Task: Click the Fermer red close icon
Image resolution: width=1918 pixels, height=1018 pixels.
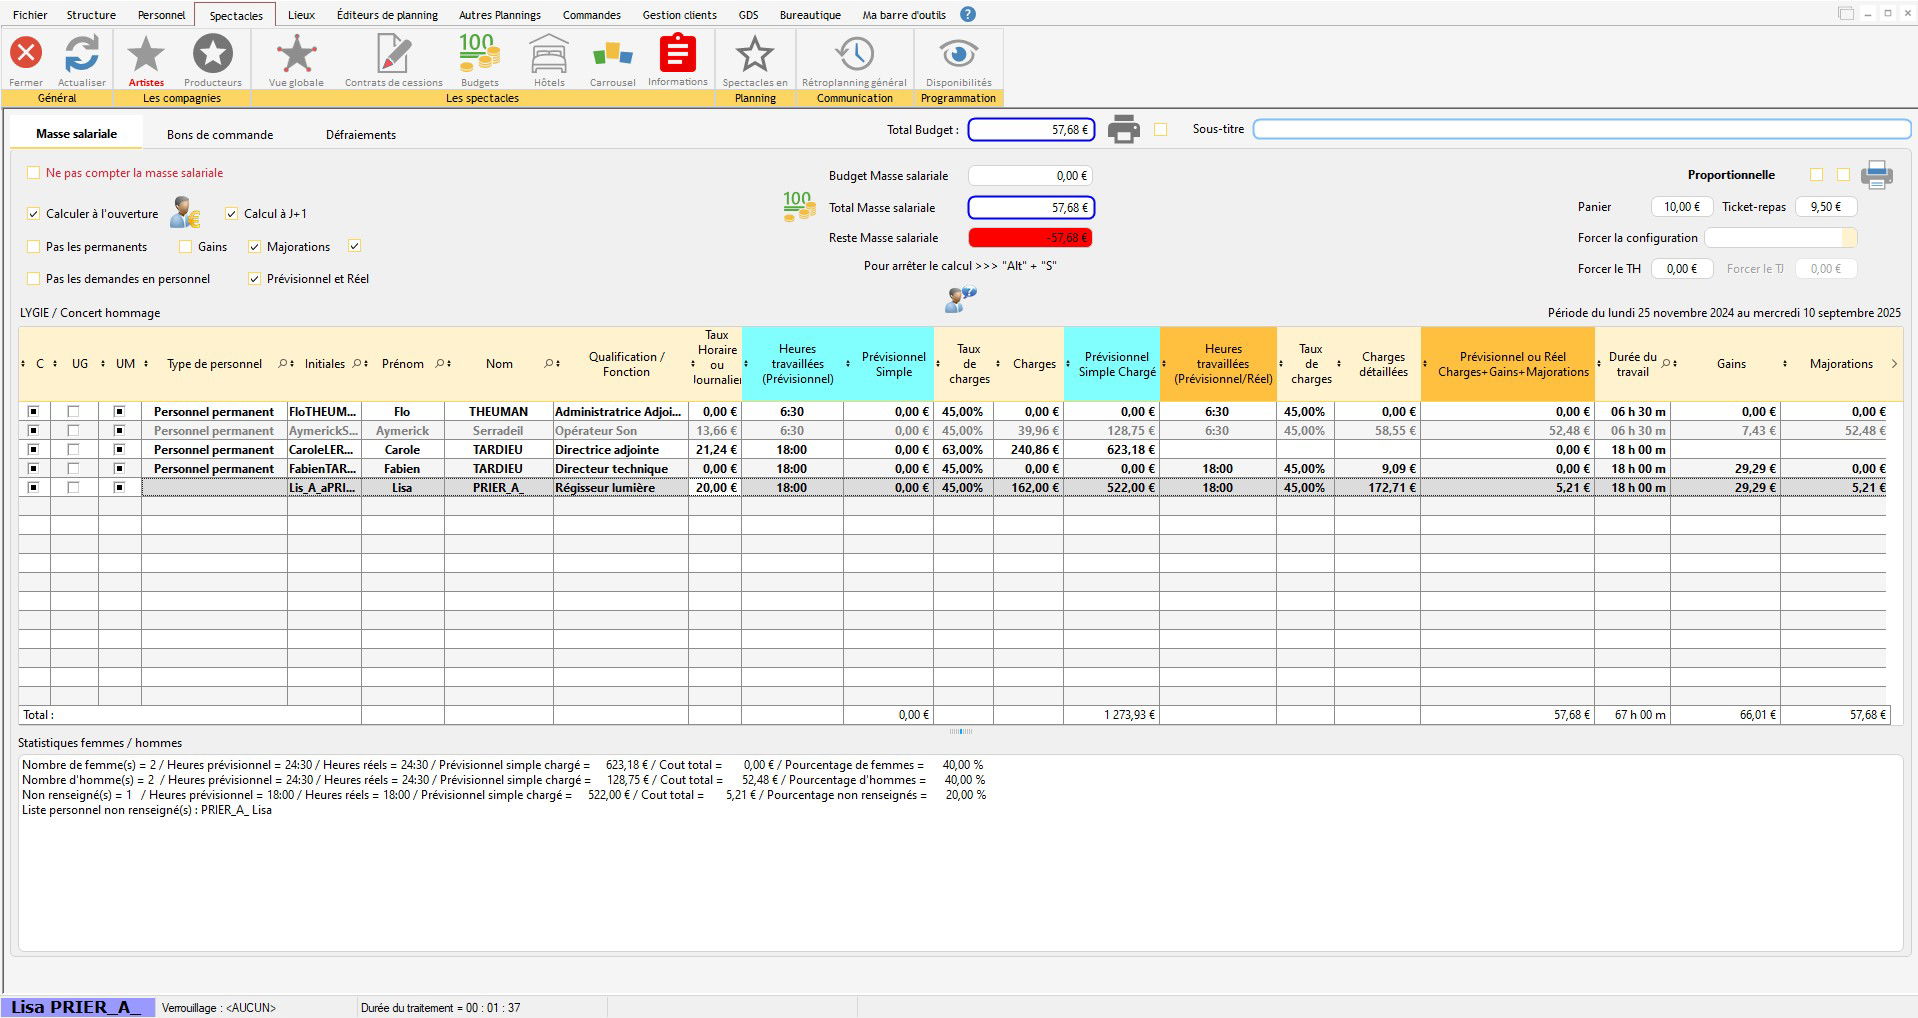Action: coord(26,53)
